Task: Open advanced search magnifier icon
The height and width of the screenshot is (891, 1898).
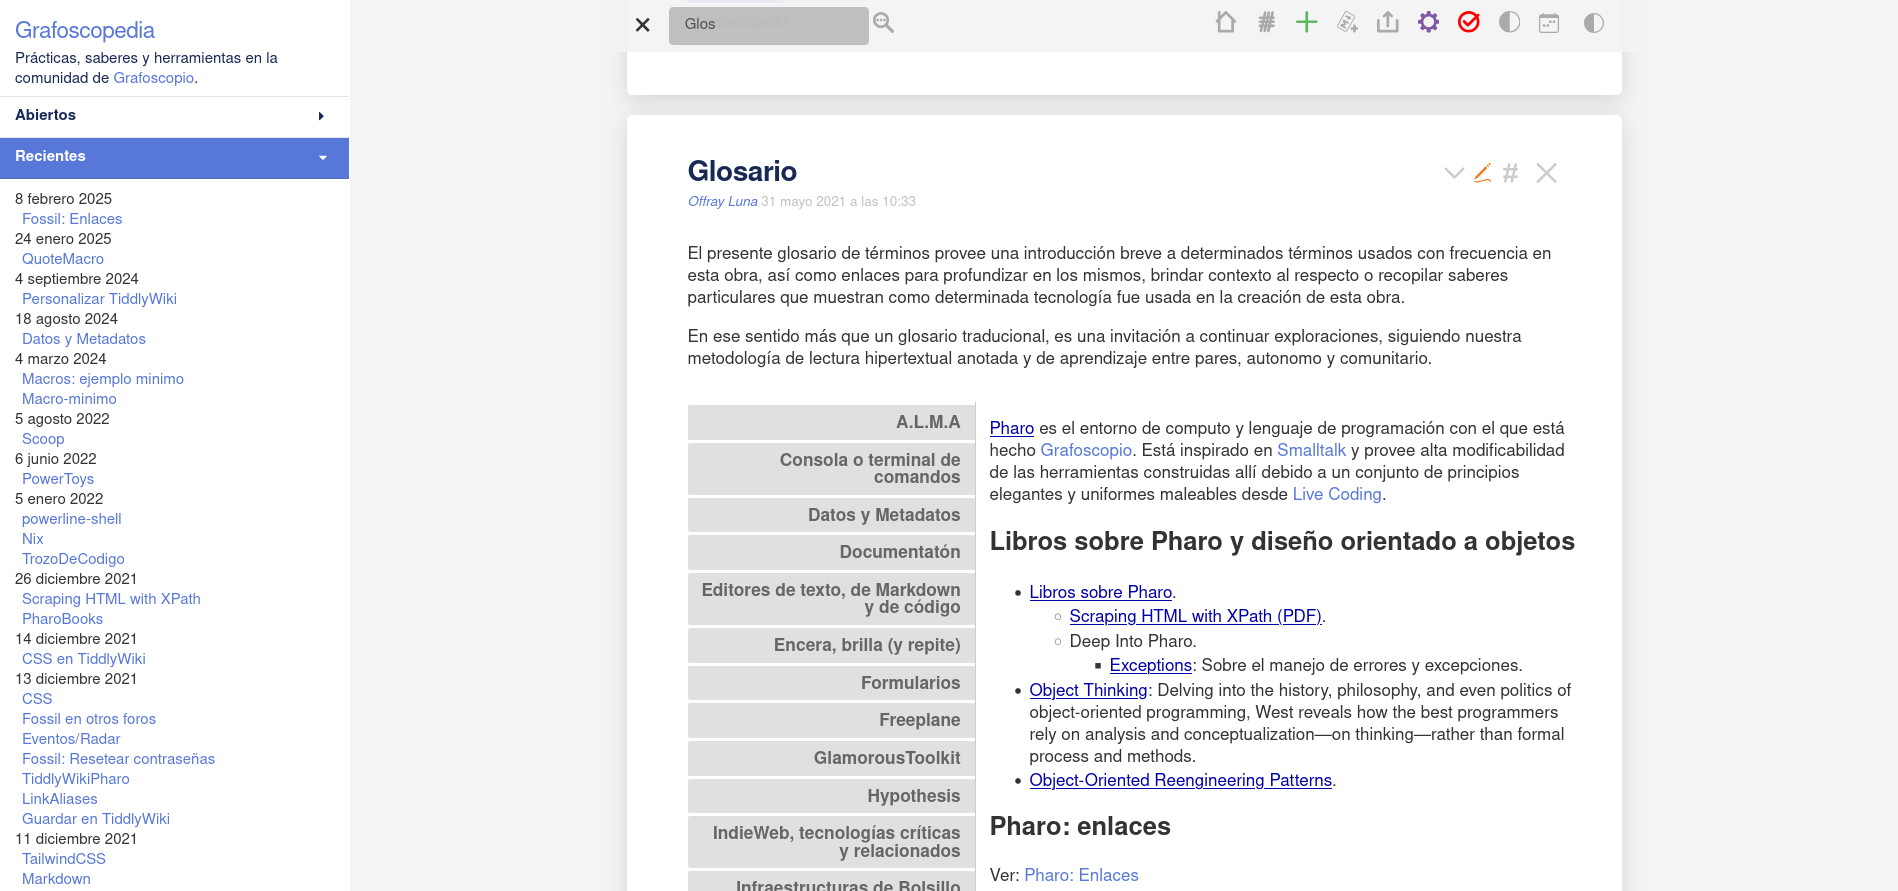Action: pyautogui.click(x=884, y=23)
